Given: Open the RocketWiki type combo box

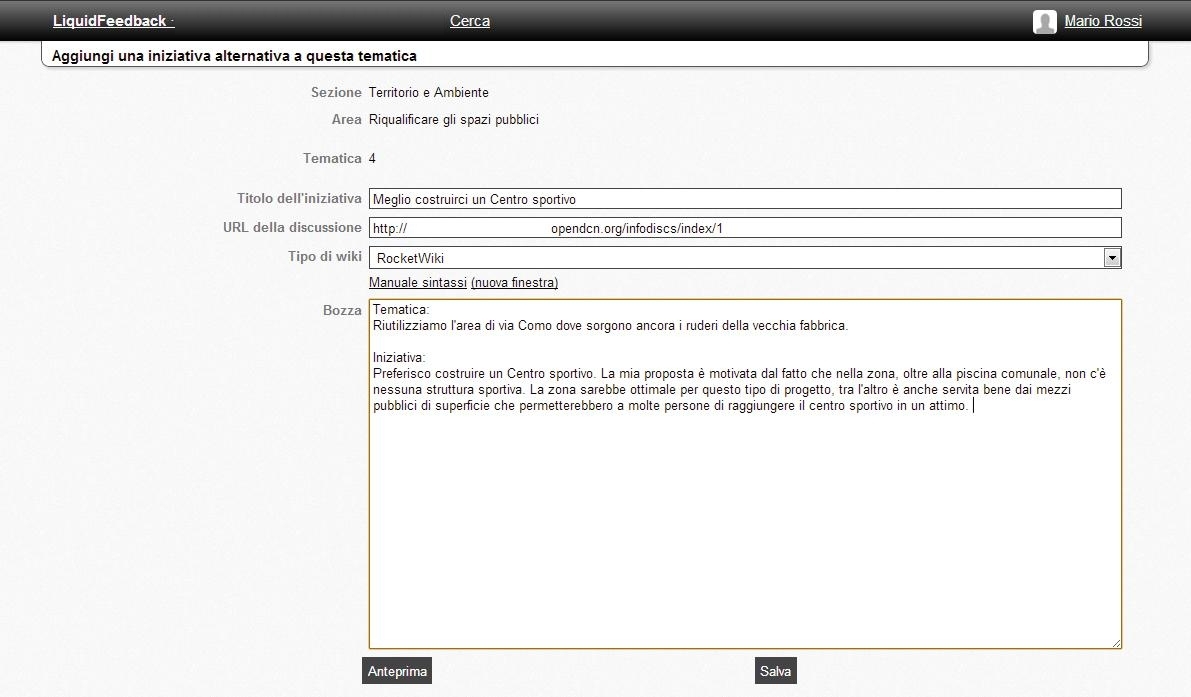Looking at the screenshot, I should [x=736, y=258].
